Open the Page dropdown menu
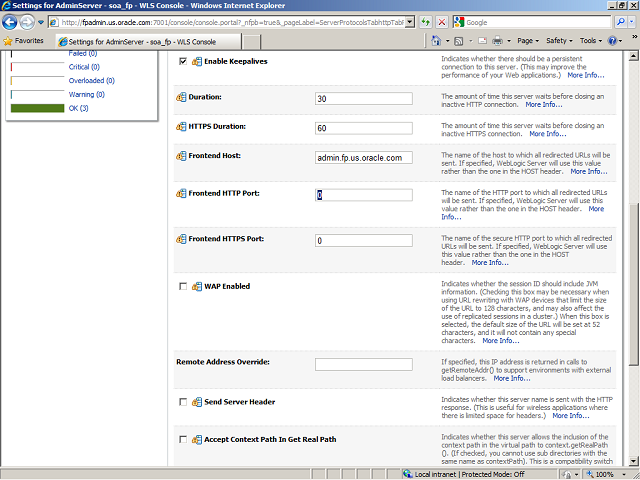This screenshot has width=640, height=480. click(x=529, y=41)
